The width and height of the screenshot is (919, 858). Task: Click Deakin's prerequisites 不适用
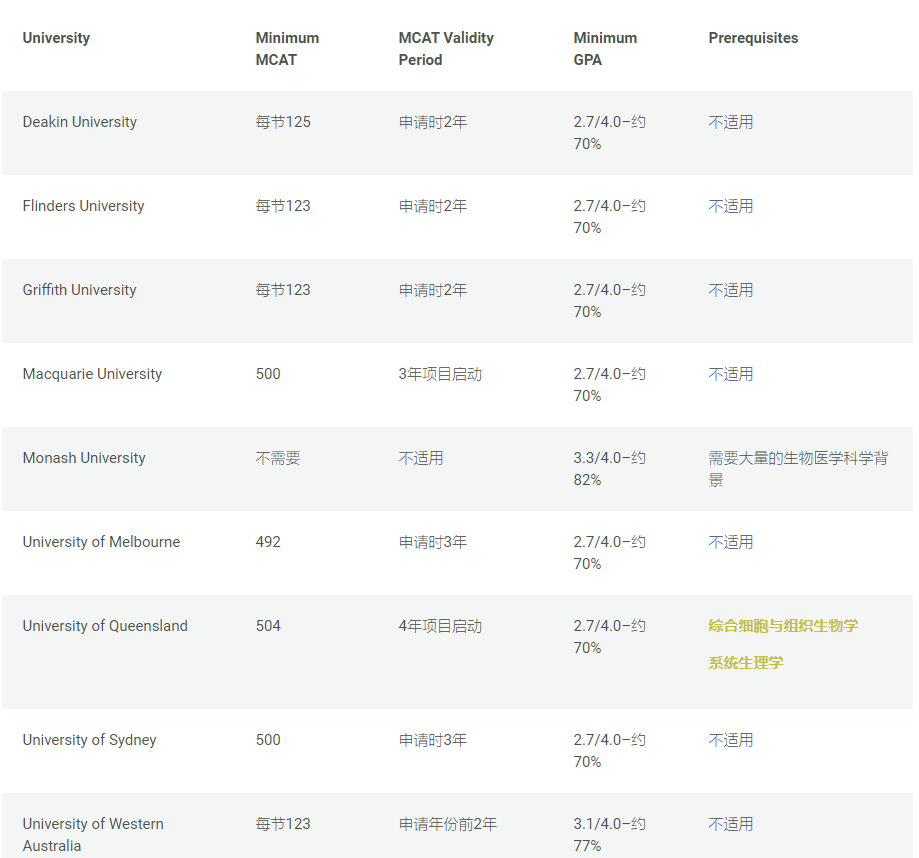click(730, 122)
